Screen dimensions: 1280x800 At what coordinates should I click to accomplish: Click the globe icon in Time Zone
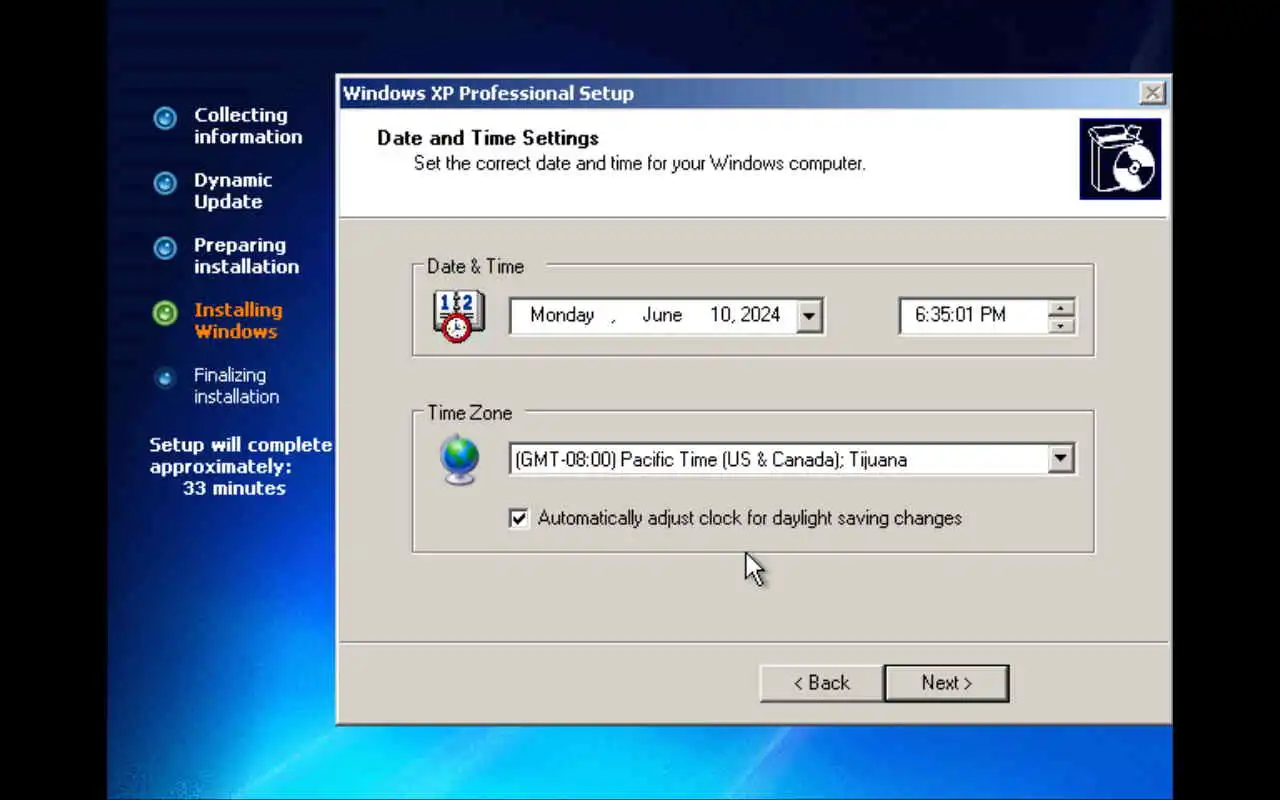(x=459, y=460)
